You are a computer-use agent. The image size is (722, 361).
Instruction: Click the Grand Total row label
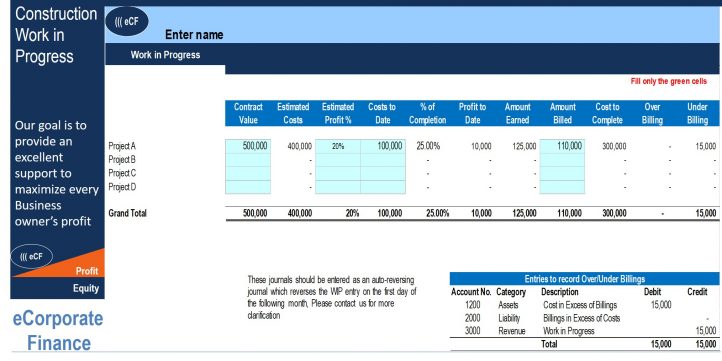coord(128,213)
